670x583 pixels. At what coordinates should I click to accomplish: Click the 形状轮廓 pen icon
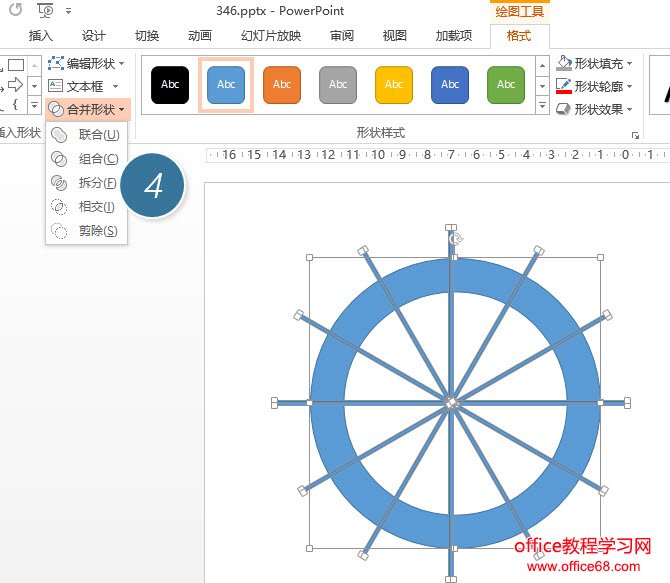click(x=564, y=86)
